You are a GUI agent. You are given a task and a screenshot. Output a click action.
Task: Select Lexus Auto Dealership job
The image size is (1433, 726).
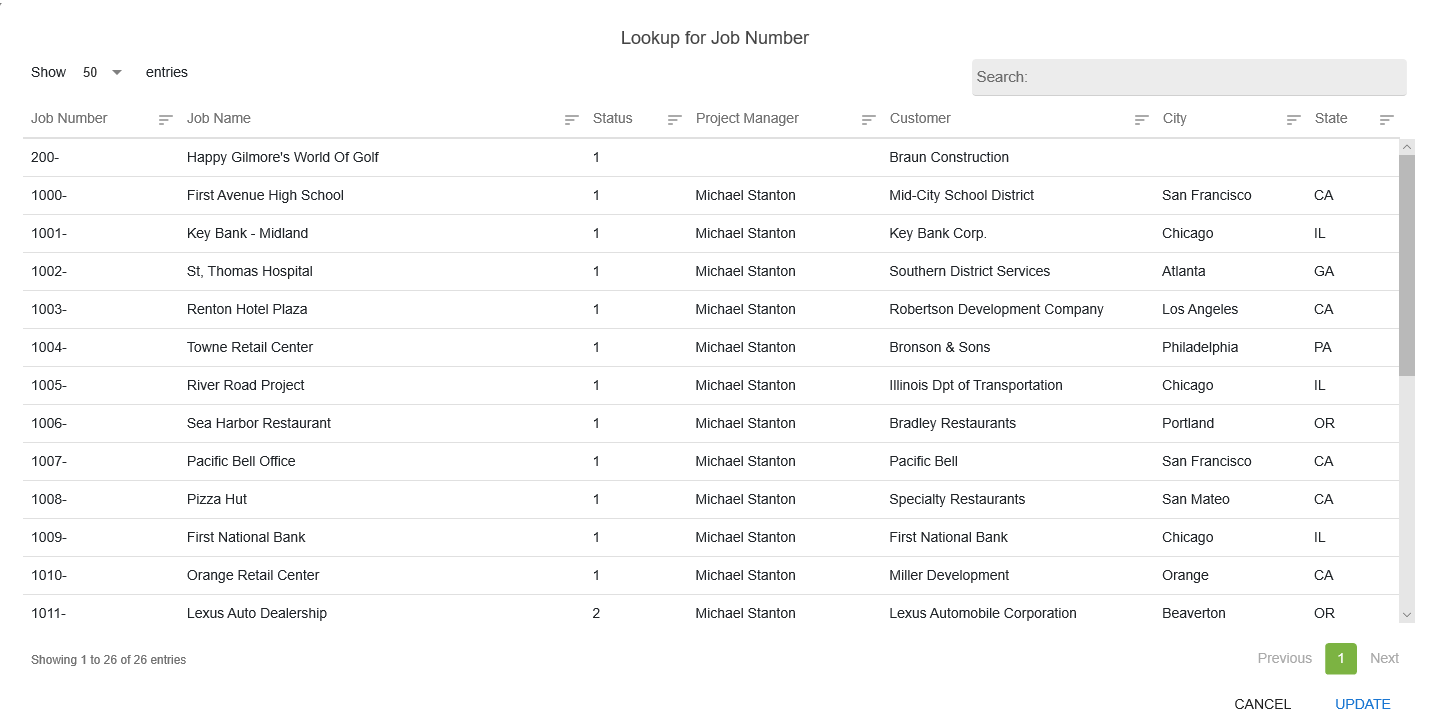point(257,613)
